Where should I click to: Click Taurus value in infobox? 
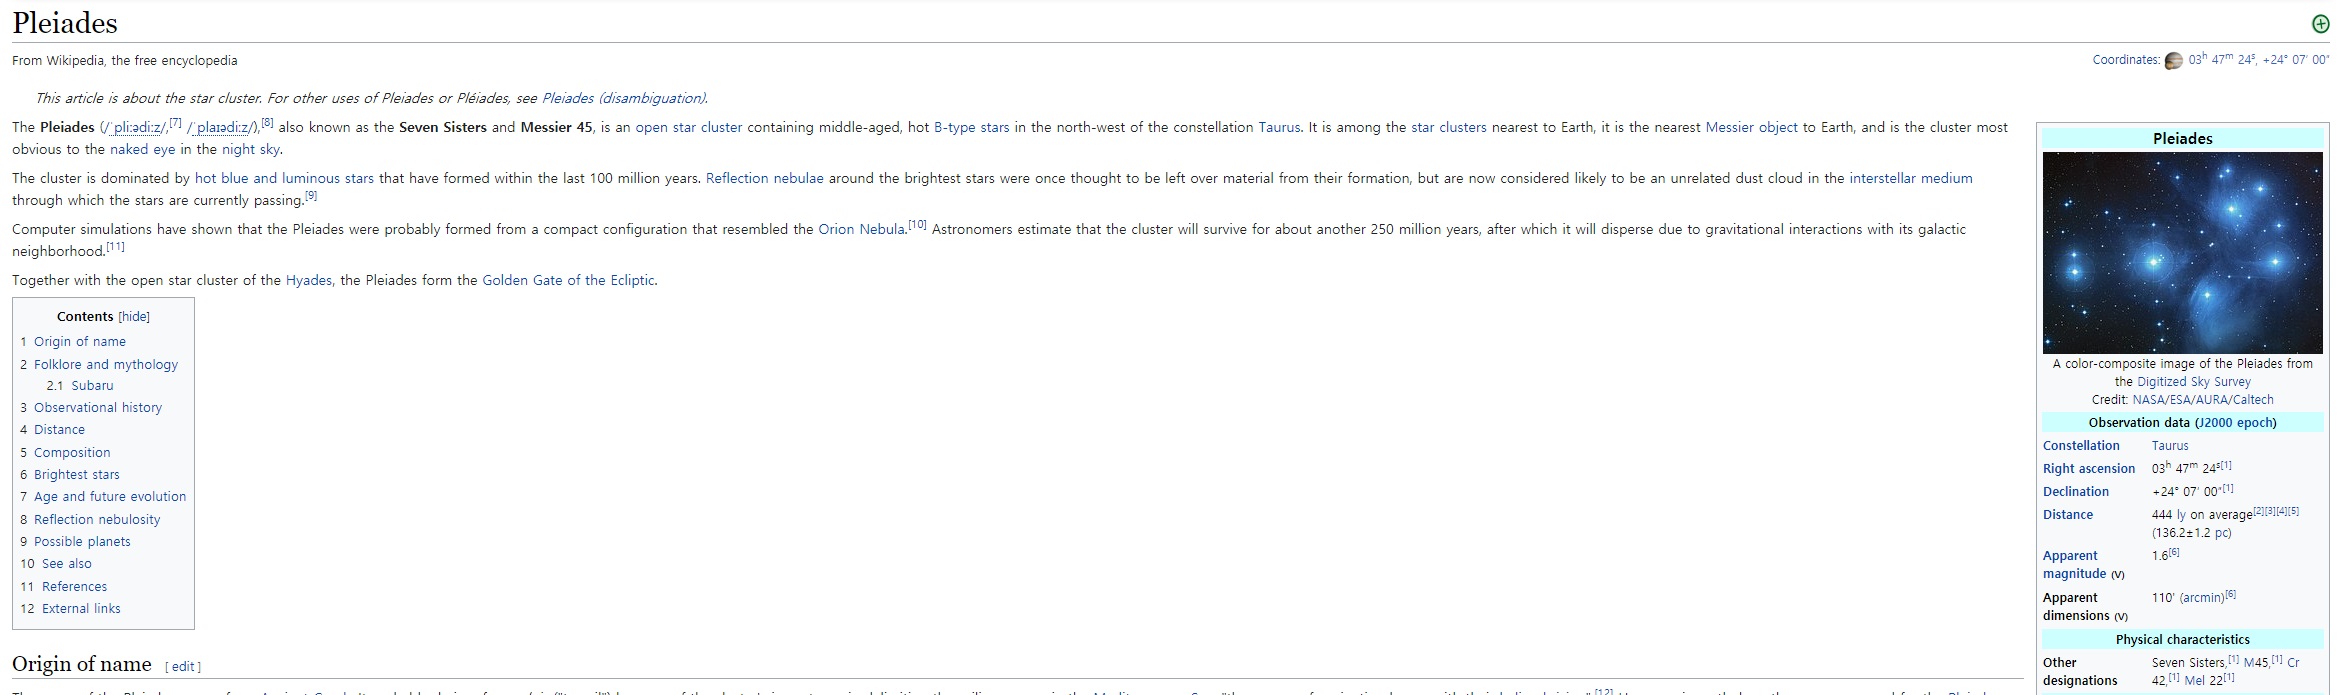point(2170,446)
